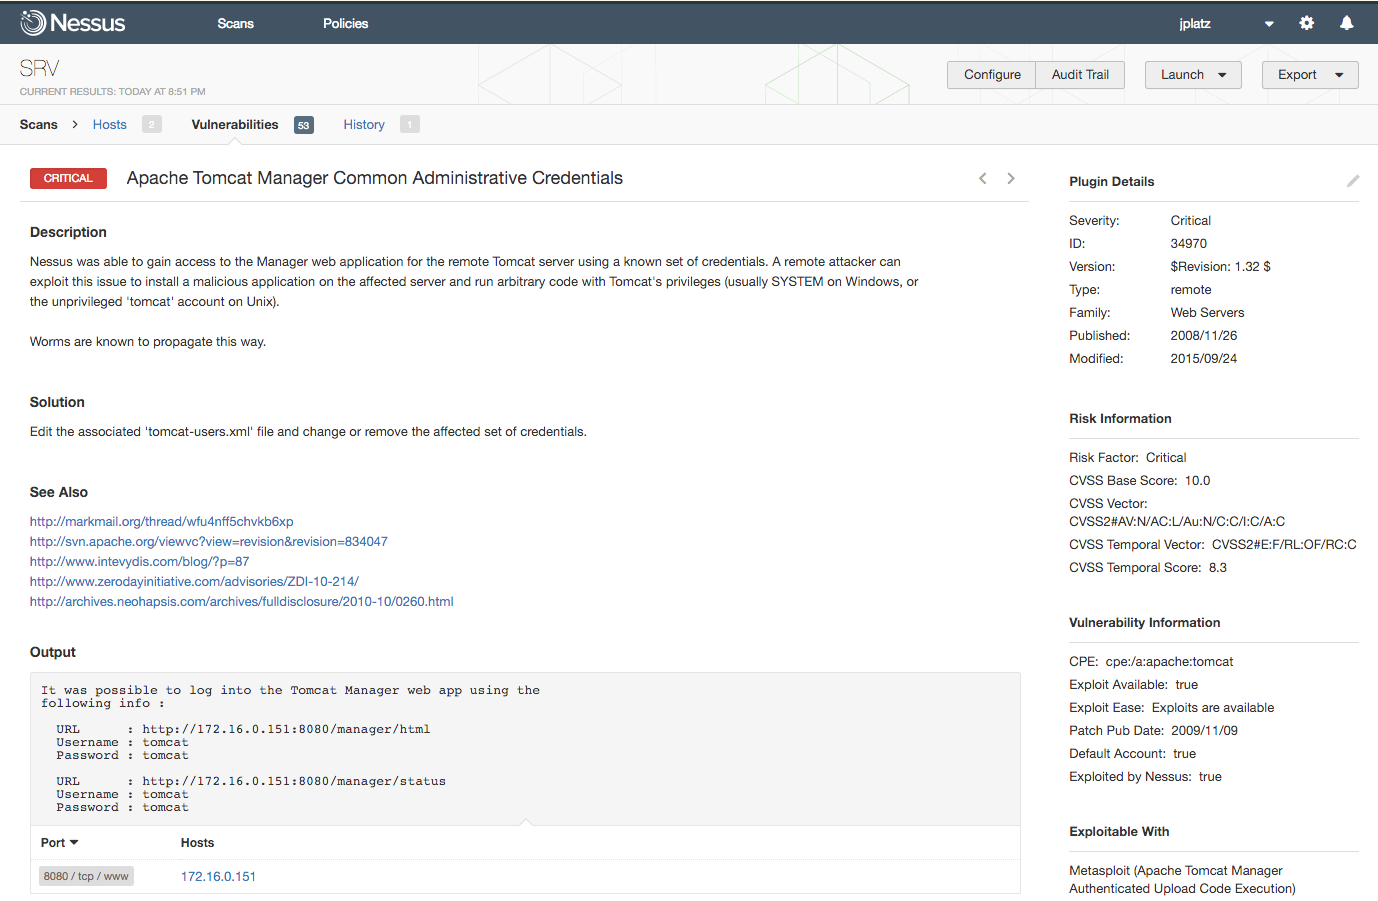Click the CRITICAL severity badge

(x=68, y=178)
